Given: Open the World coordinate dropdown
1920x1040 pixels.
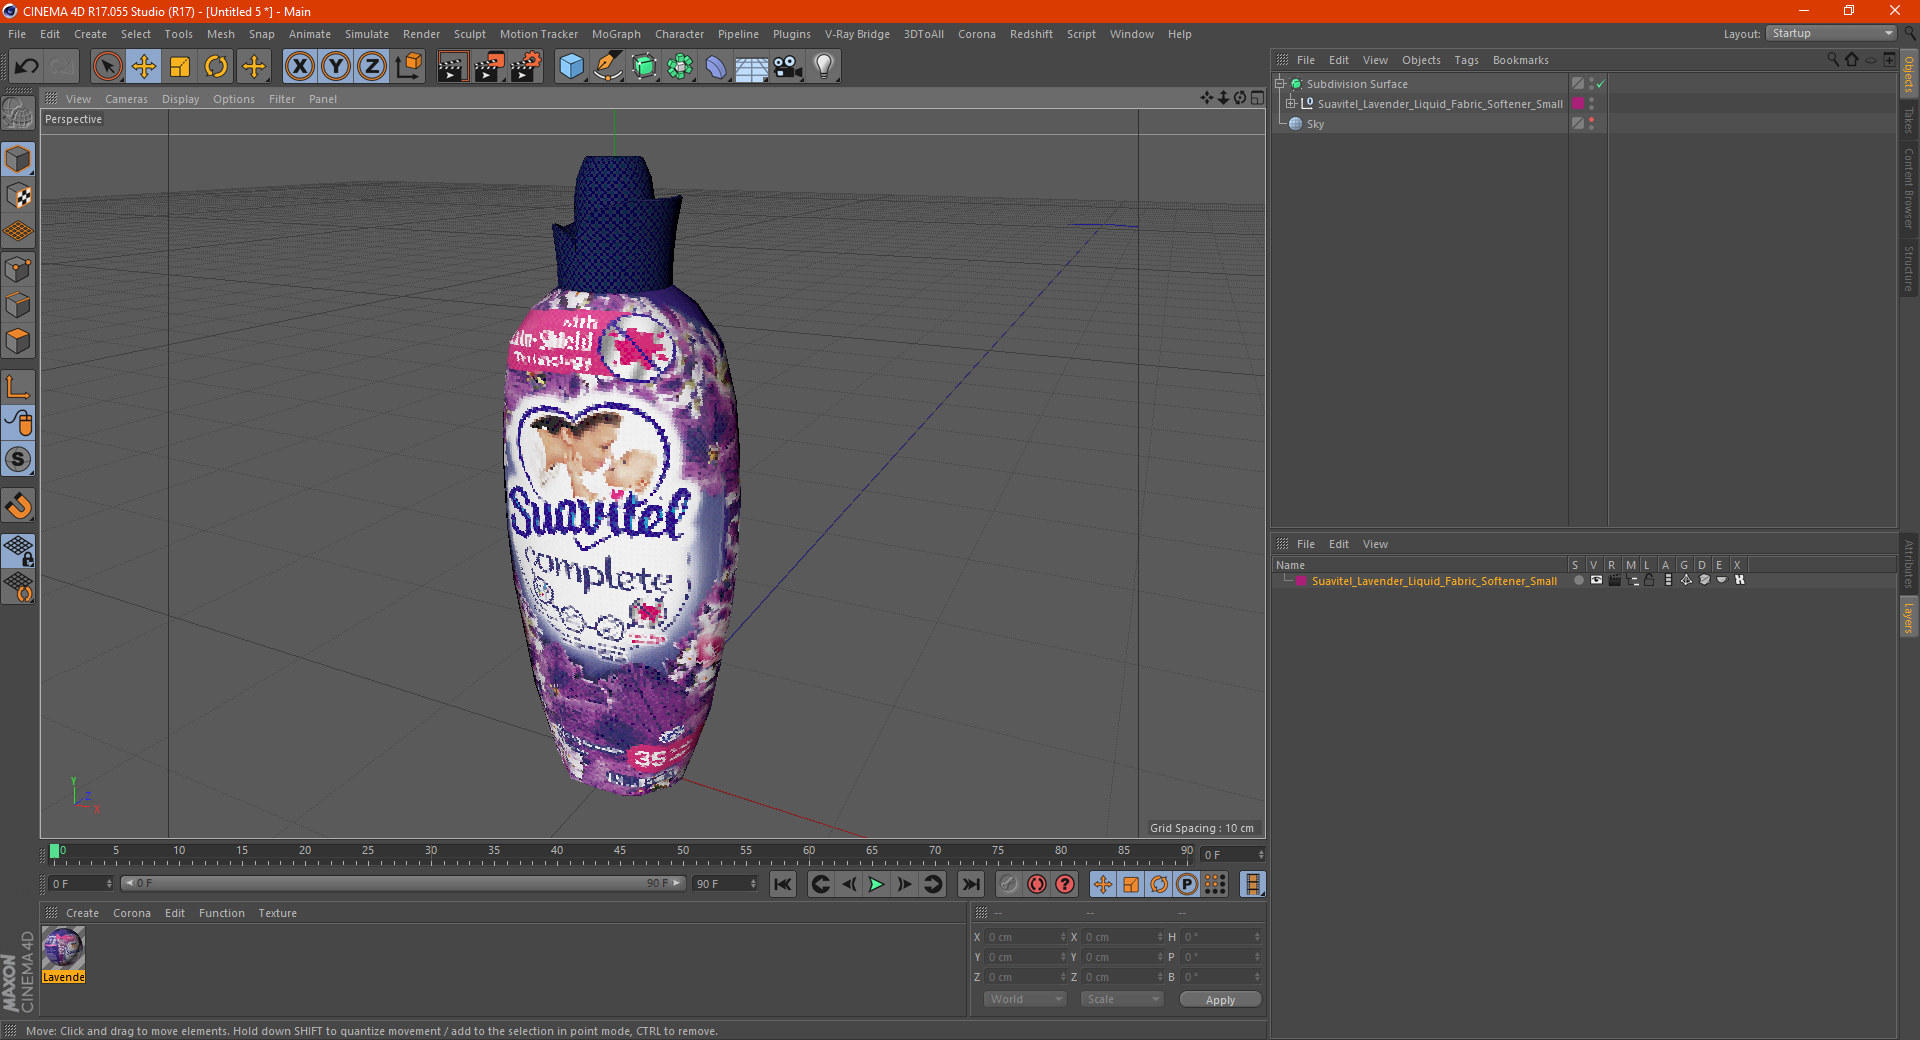Looking at the screenshot, I should point(1025,999).
